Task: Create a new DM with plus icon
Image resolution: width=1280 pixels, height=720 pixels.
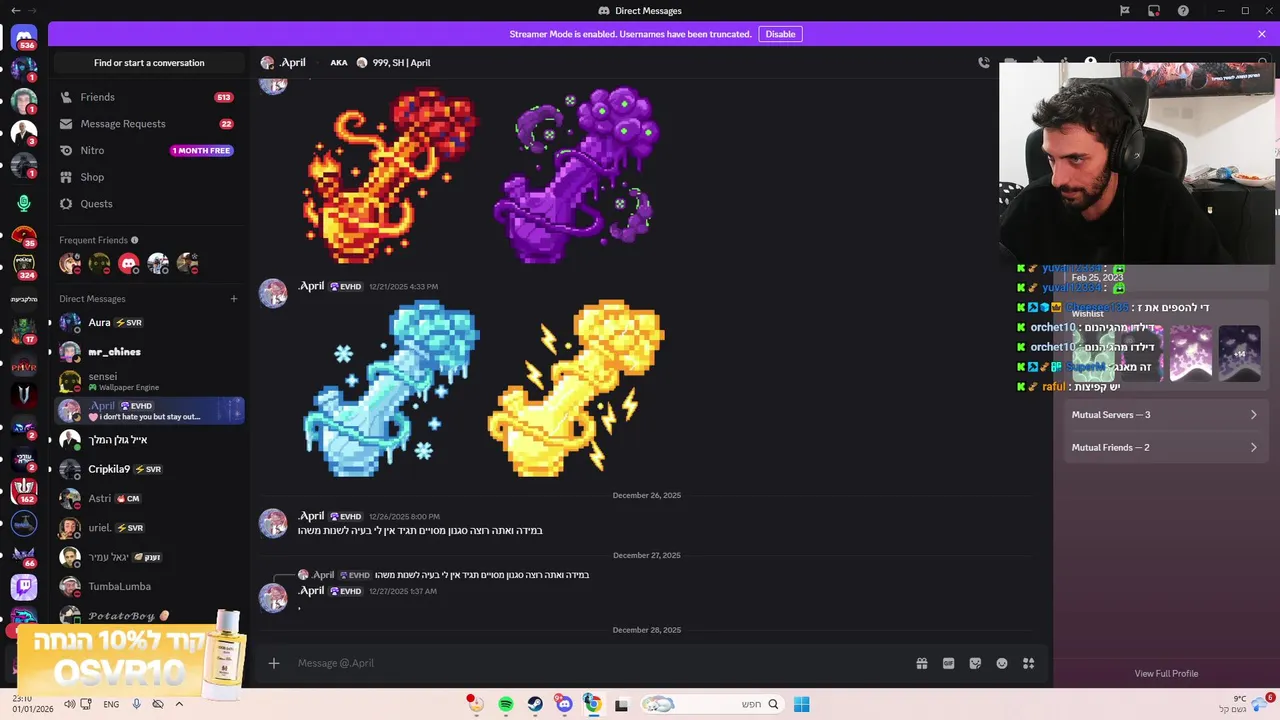Action: pos(234,299)
